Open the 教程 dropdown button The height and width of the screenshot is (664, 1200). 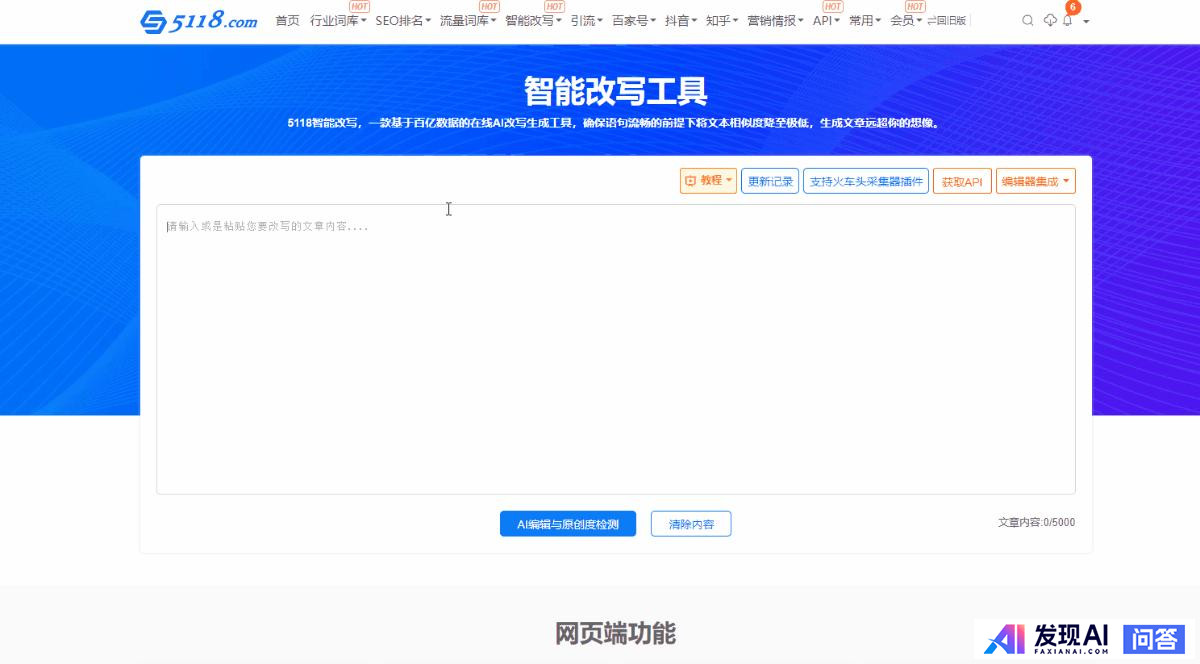708,181
